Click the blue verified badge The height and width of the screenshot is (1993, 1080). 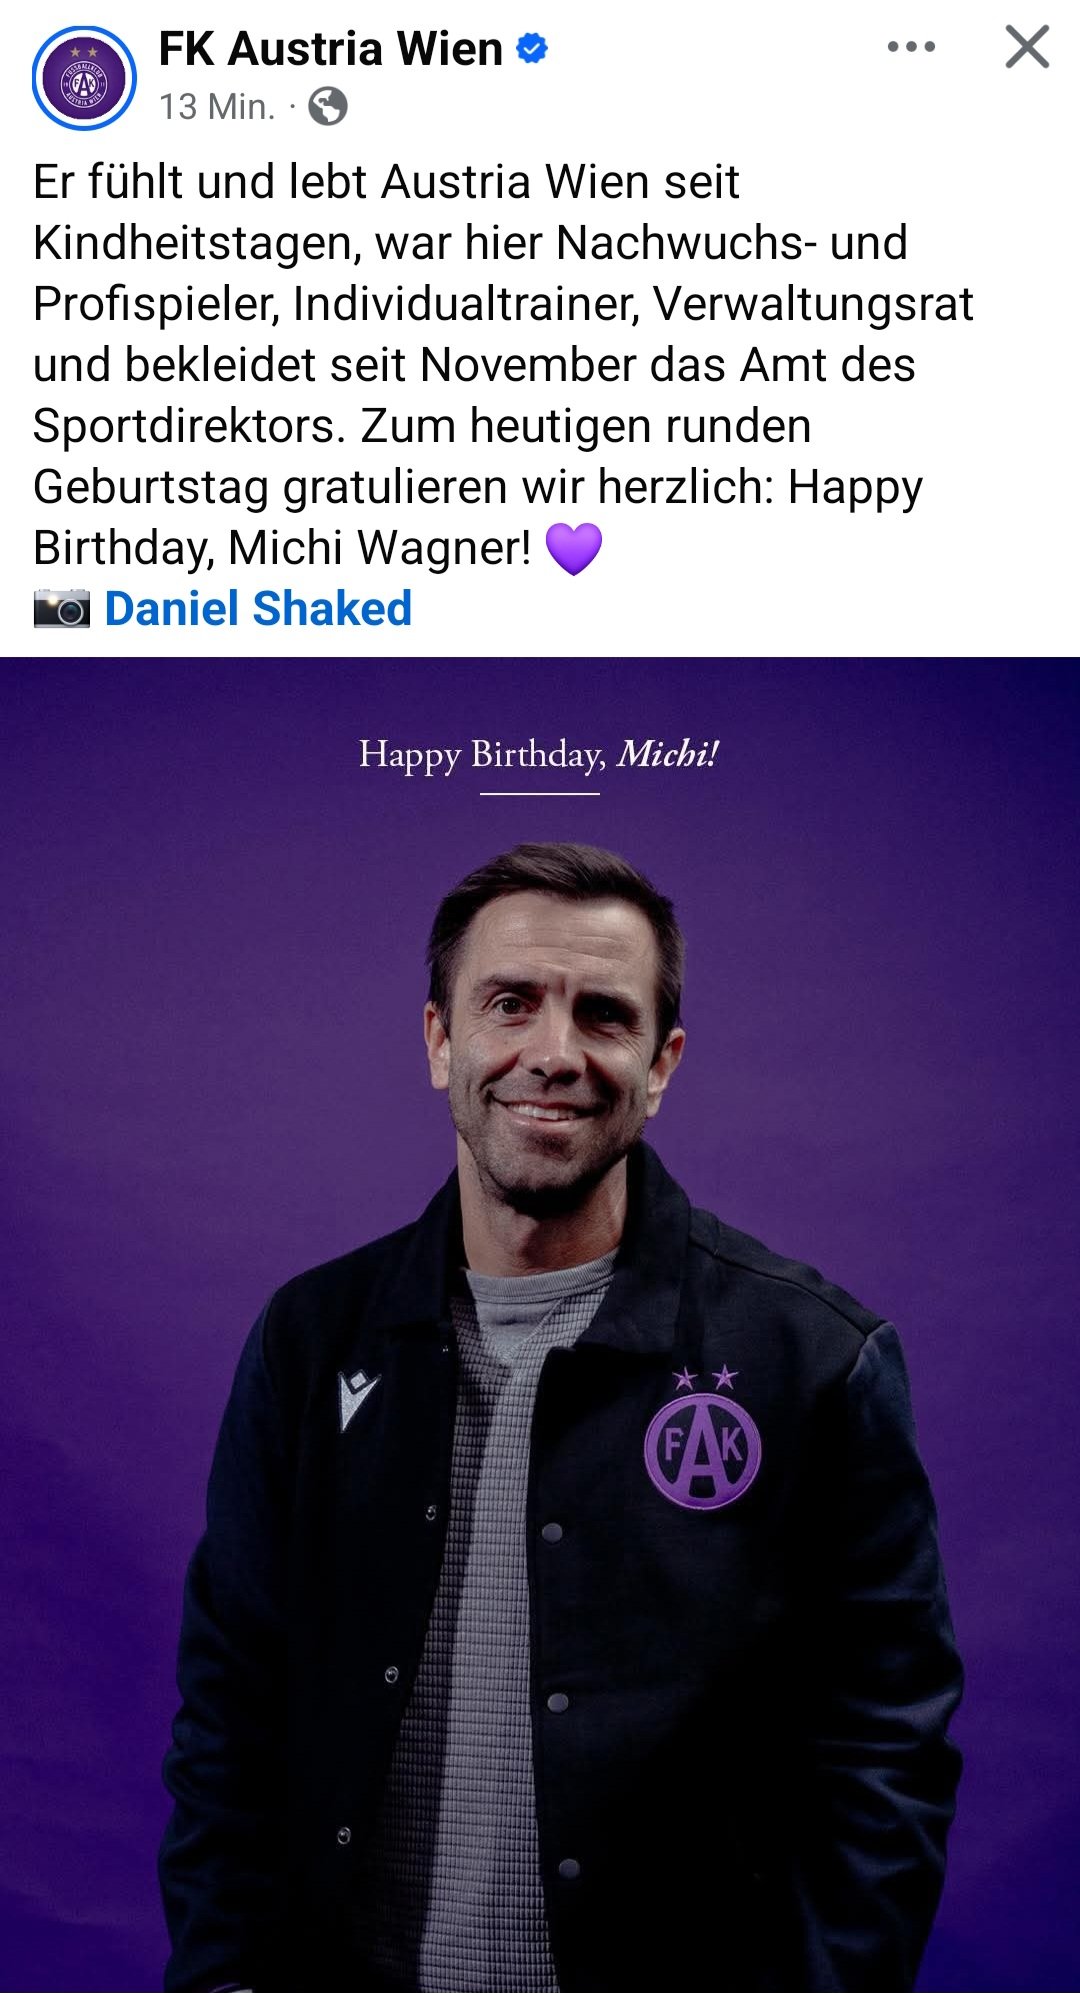pyautogui.click(x=532, y=48)
